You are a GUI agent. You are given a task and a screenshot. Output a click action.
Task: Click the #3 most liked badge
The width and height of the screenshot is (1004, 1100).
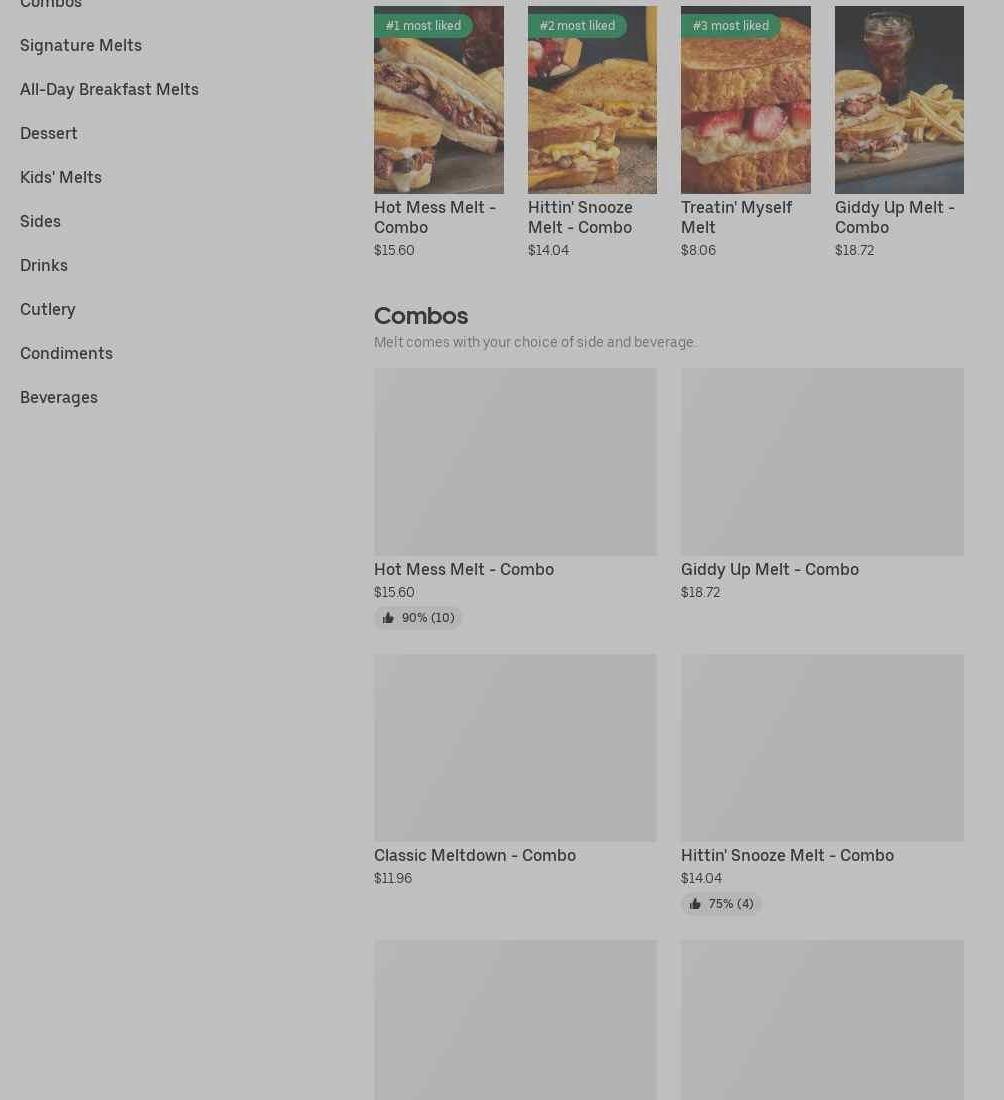point(730,26)
